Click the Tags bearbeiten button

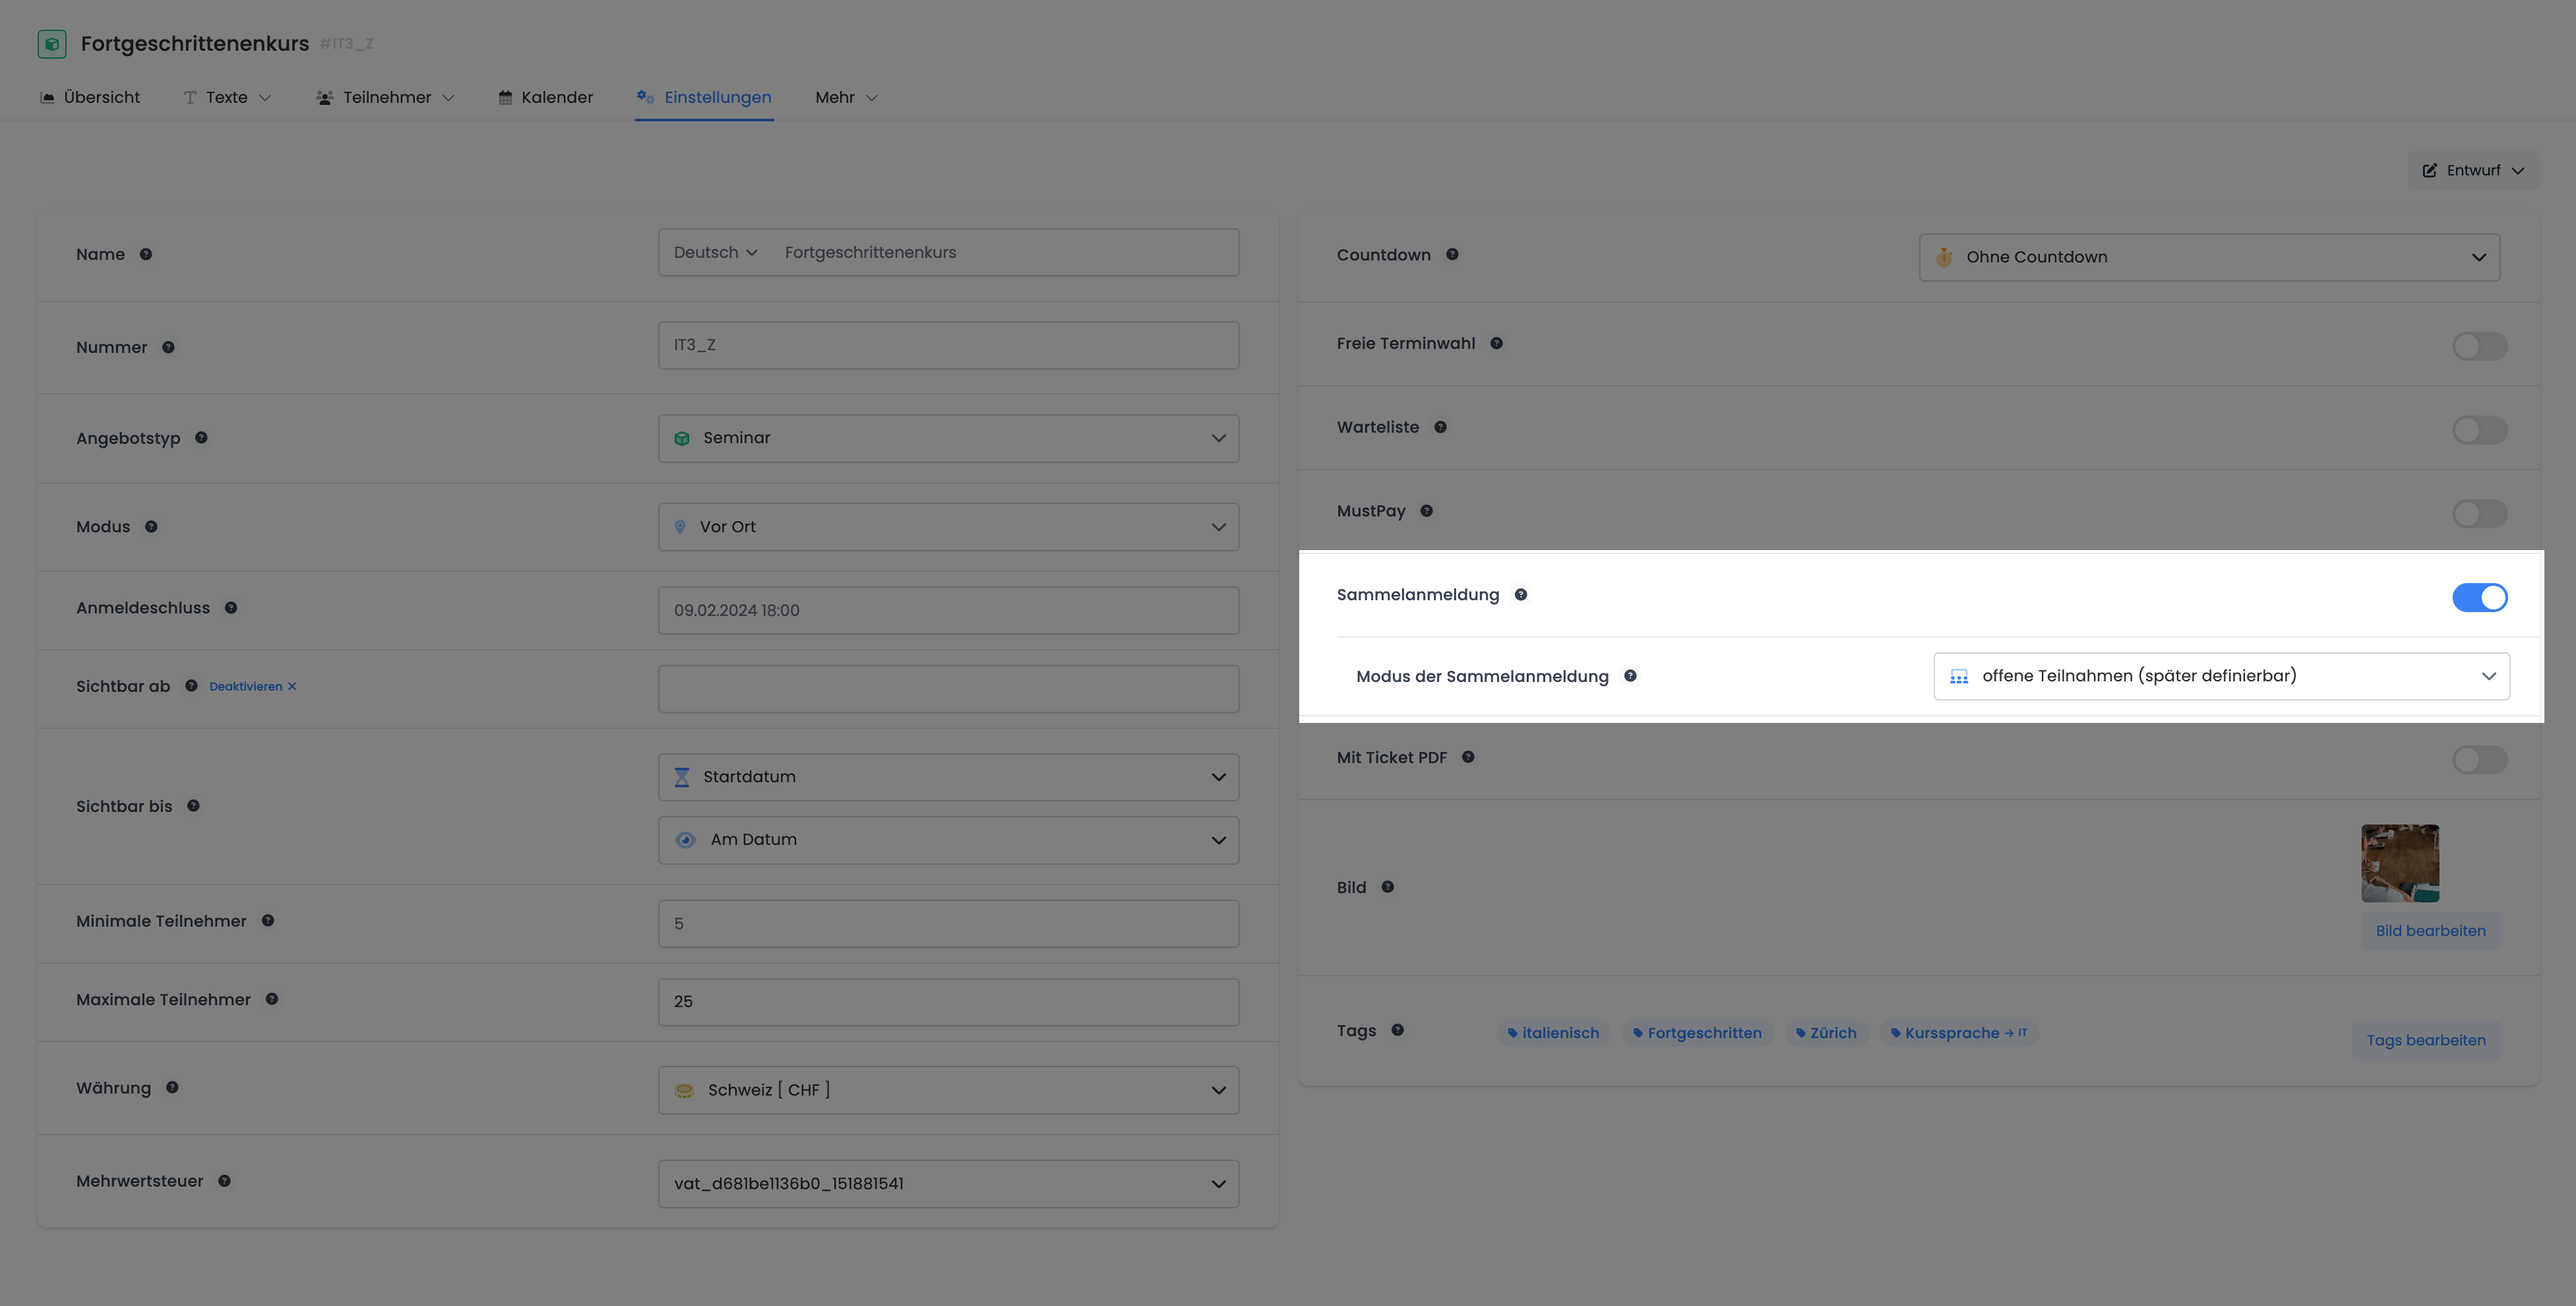[x=2425, y=1040]
